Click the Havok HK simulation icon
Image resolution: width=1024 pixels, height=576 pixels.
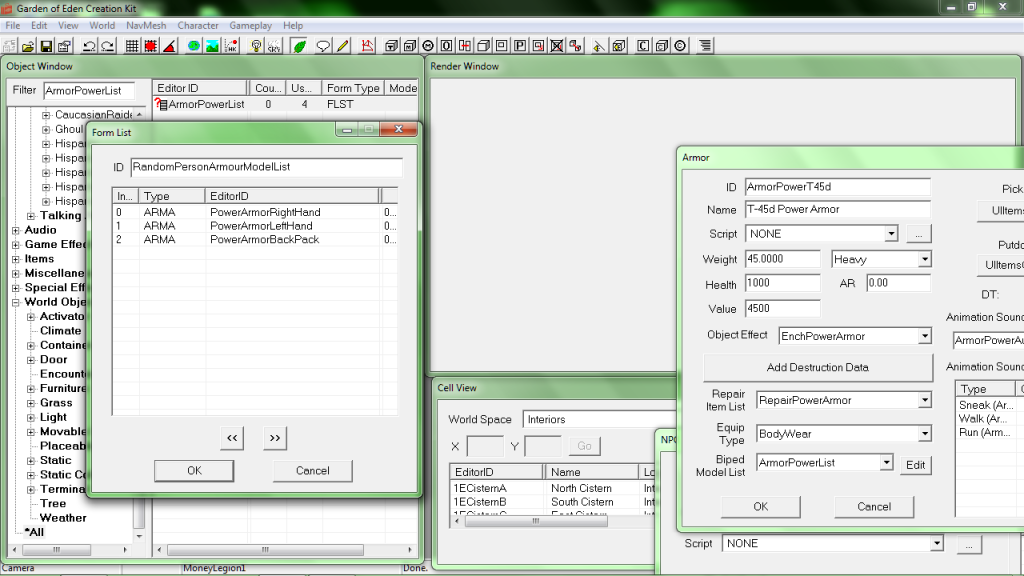pyautogui.click(x=231, y=46)
